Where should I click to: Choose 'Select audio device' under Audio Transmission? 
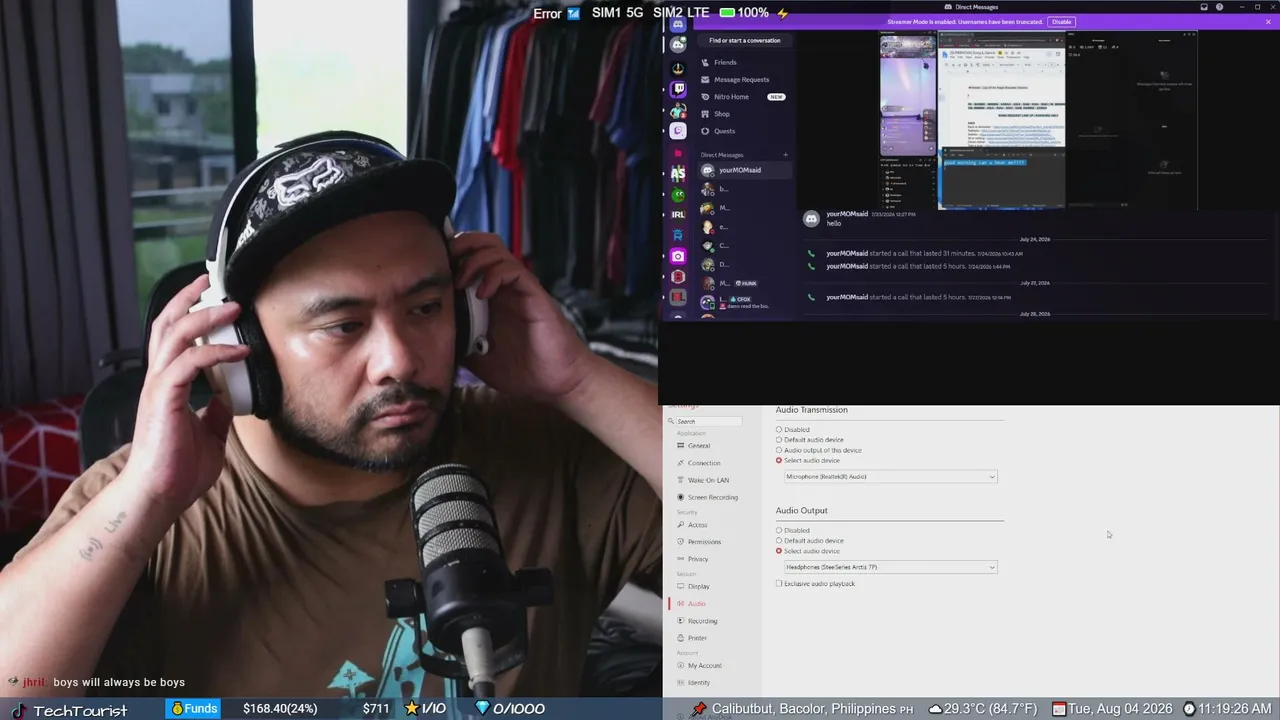click(x=779, y=460)
